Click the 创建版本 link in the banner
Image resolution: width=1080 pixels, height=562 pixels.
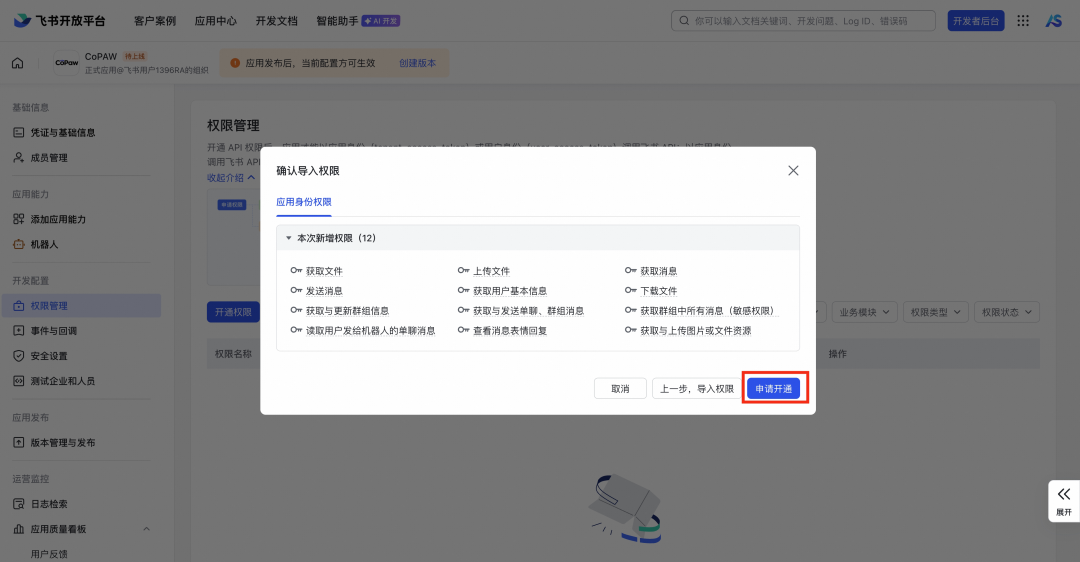(417, 63)
